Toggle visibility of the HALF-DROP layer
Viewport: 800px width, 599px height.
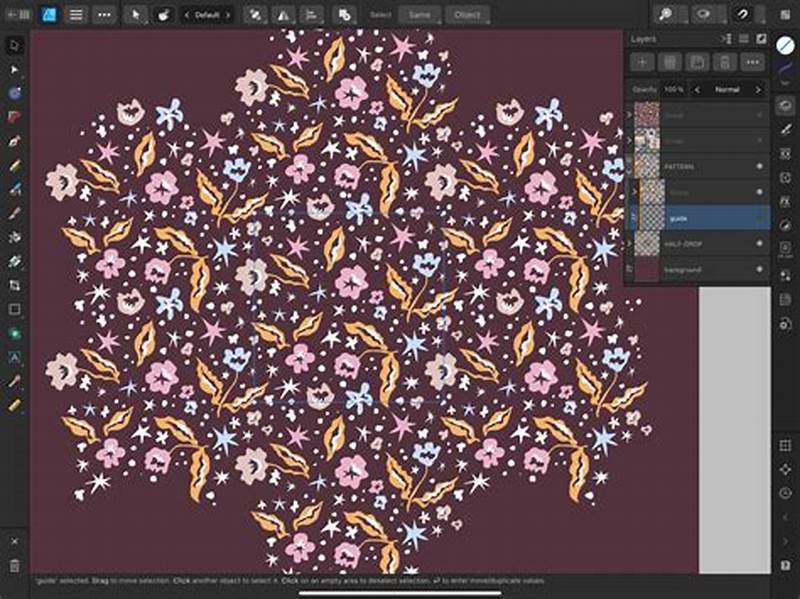(x=761, y=242)
